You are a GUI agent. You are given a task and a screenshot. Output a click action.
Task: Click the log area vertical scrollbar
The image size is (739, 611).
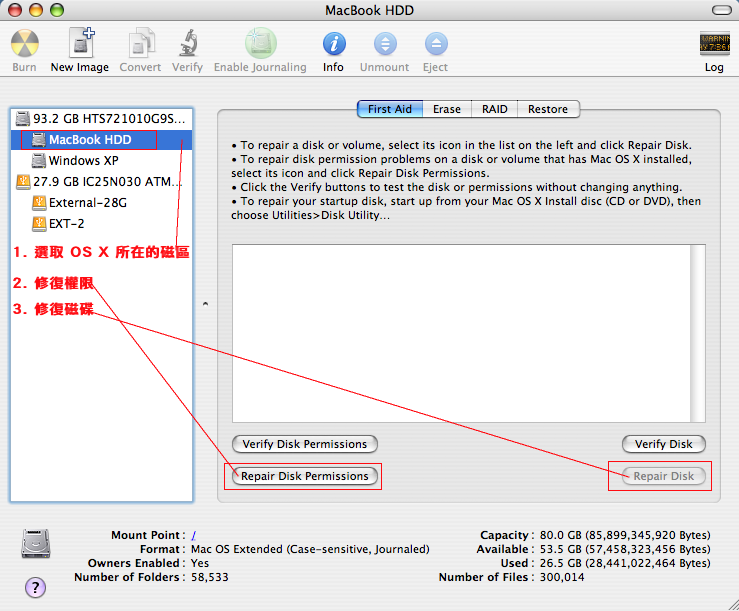tap(698, 333)
